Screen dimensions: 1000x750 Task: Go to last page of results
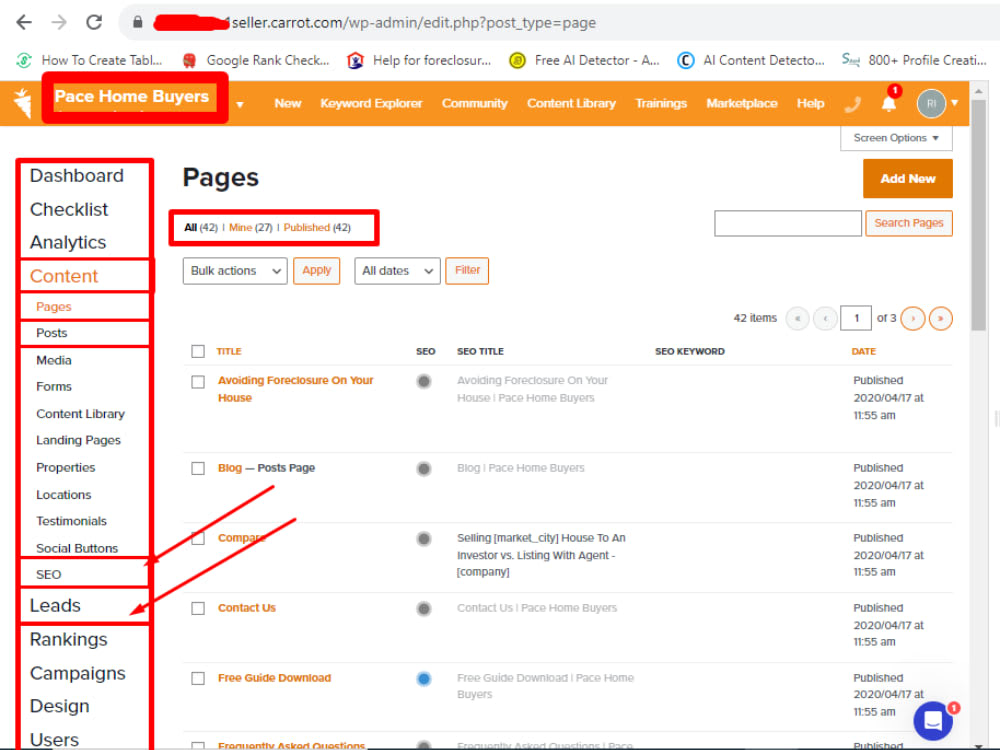941,318
